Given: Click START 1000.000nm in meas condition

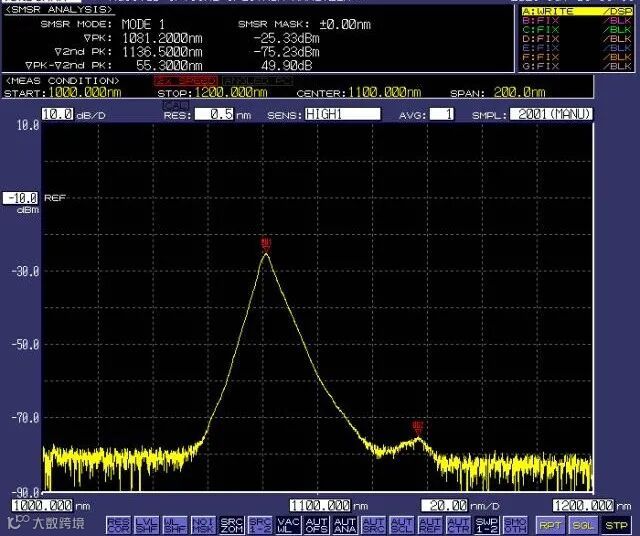Looking at the screenshot, I should point(63,93).
